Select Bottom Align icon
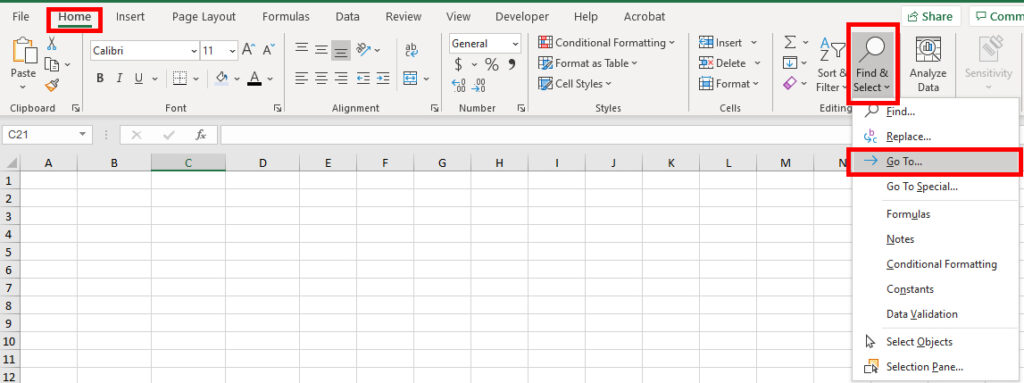 [x=341, y=49]
